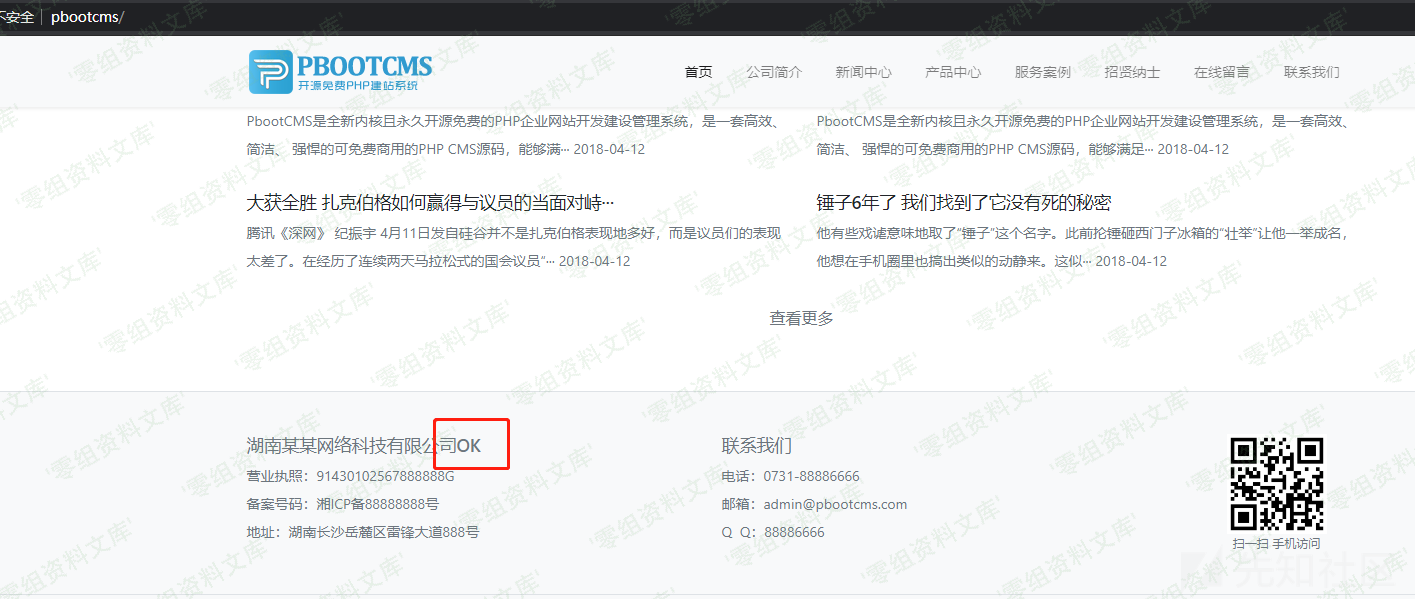Image resolution: width=1415 pixels, height=599 pixels.
Task: Open the 在线留言 navigation tab
Action: coord(1221,71)
